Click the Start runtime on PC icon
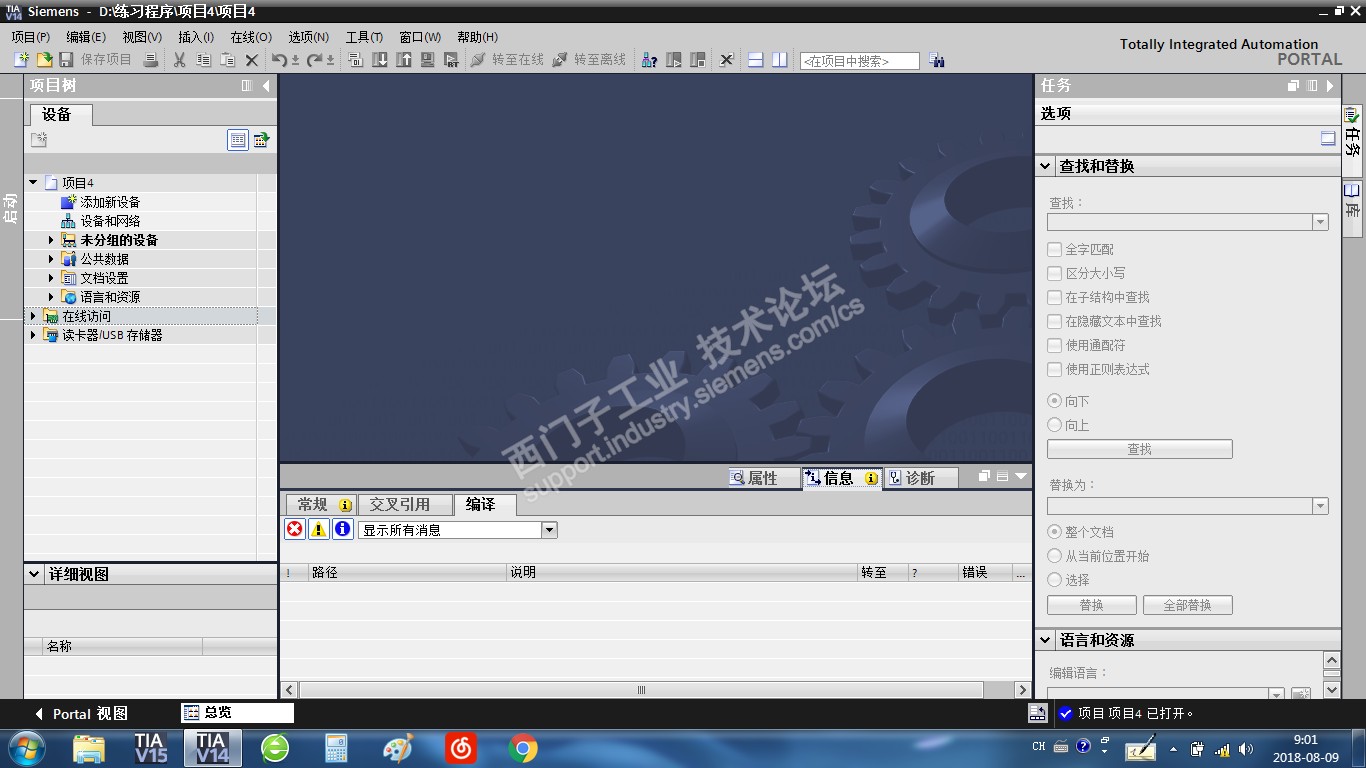Viewport: 1366px width, 768px height. [452, 60]
